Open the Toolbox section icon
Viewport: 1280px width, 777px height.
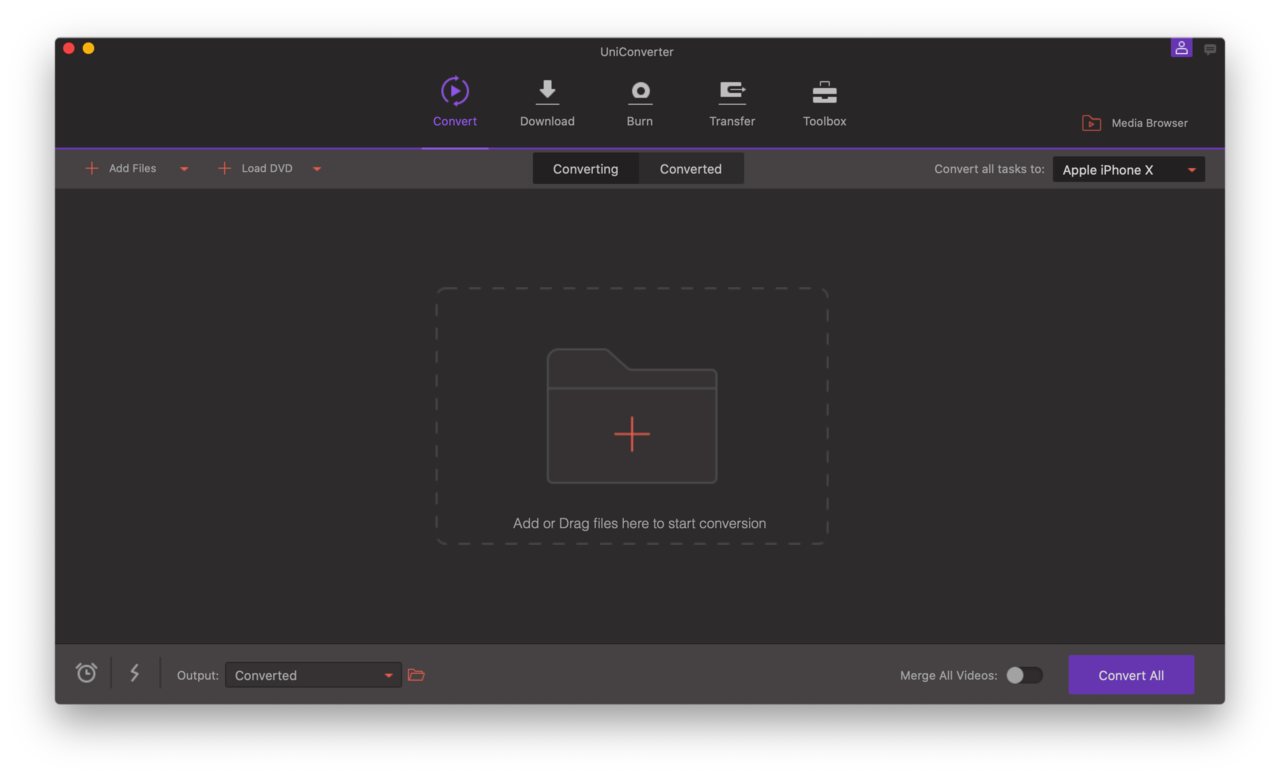point(825,92)
